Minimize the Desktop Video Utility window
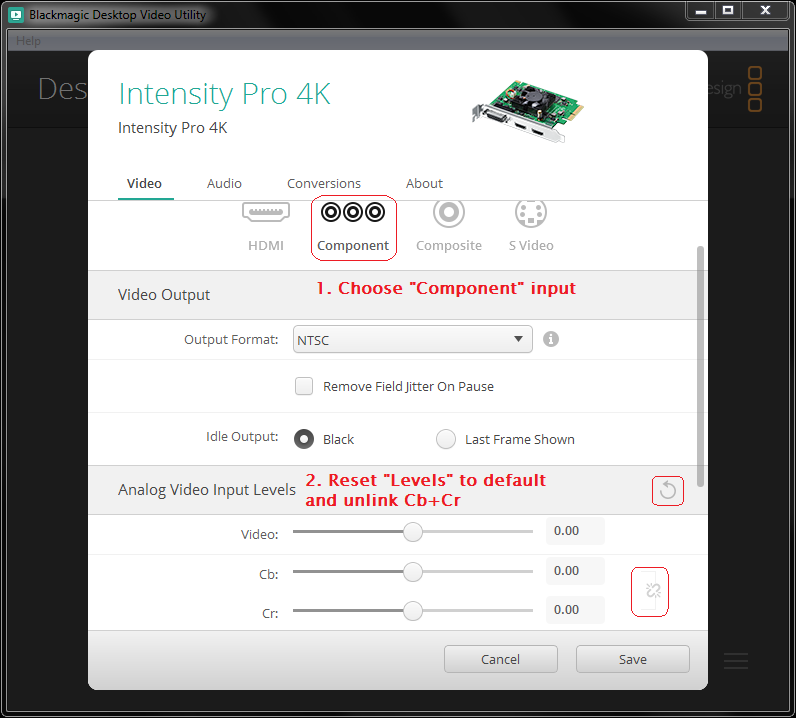This screenshot has width=796, height=718. coord(701,11)
